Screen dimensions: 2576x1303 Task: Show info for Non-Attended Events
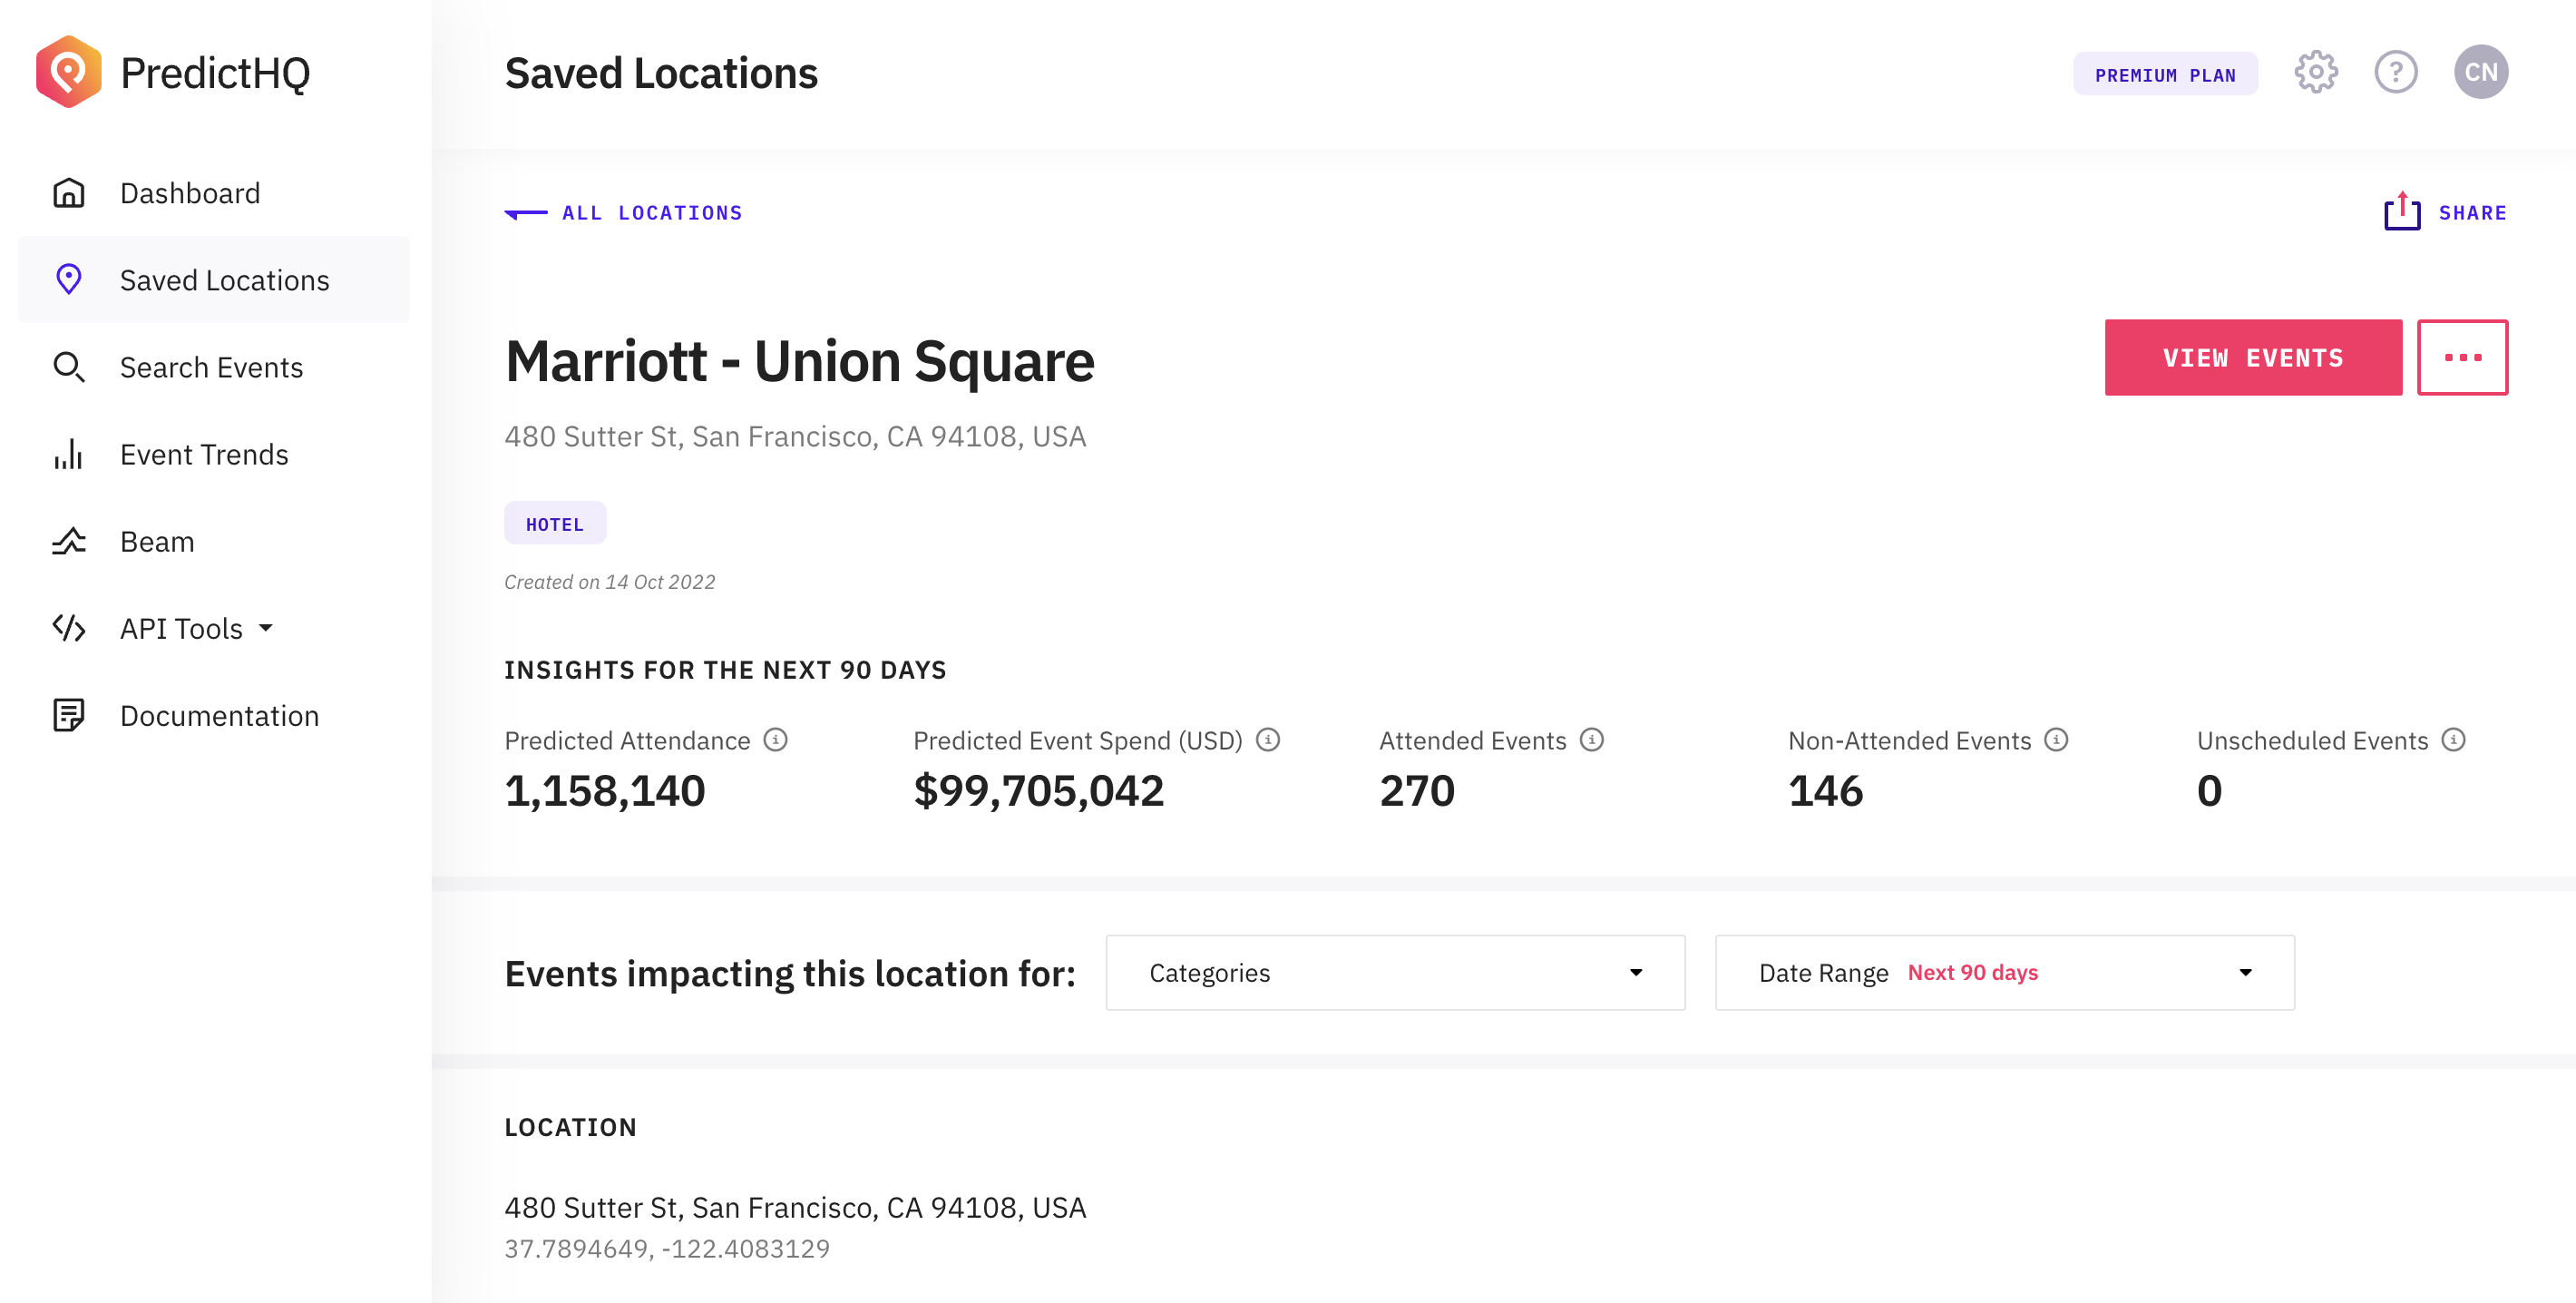[2056, 740]
